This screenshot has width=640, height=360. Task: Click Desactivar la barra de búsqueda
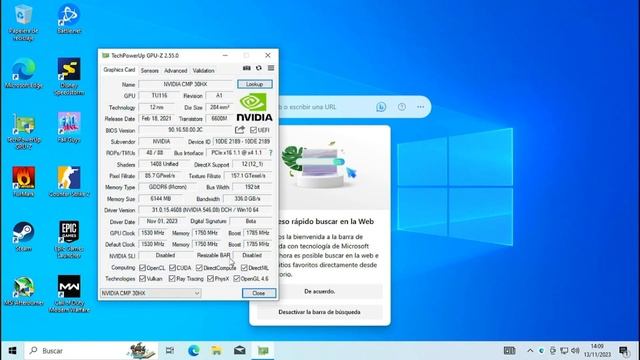coord(320,312)
